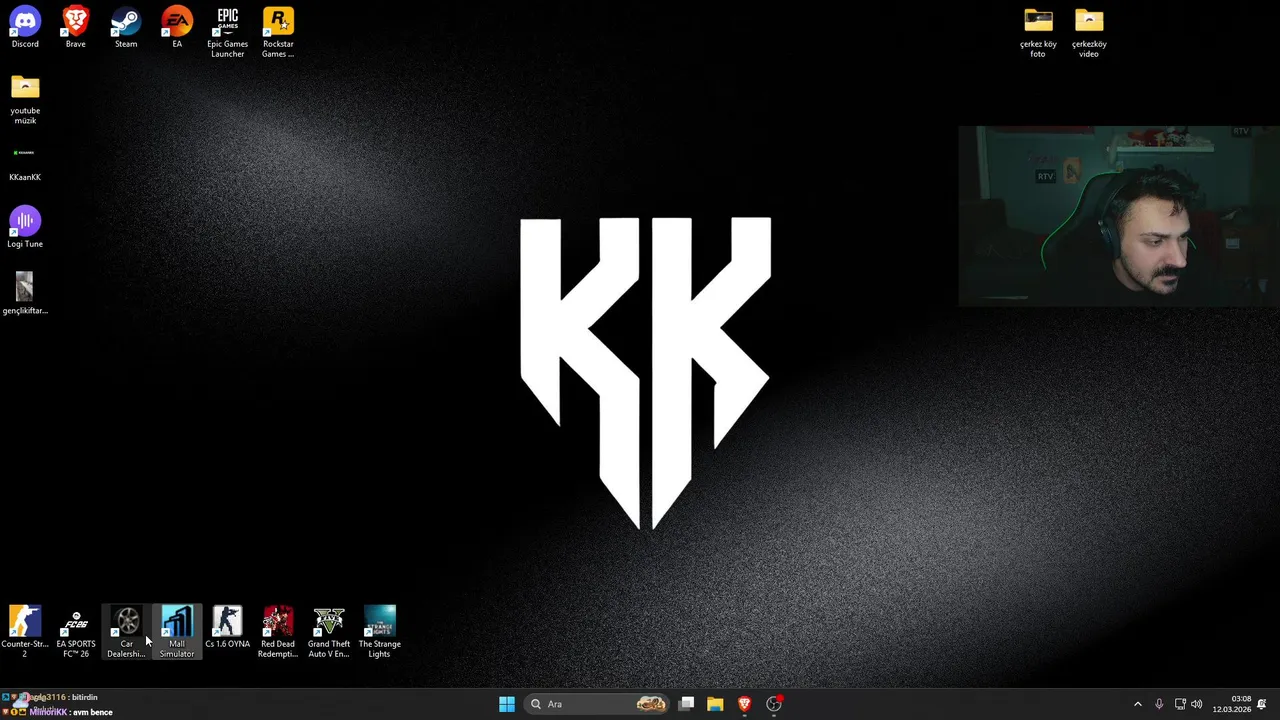Screen dimensions: 1280x720
Task: Open Brave browser from the taskbar
Action: click(744, 704)
